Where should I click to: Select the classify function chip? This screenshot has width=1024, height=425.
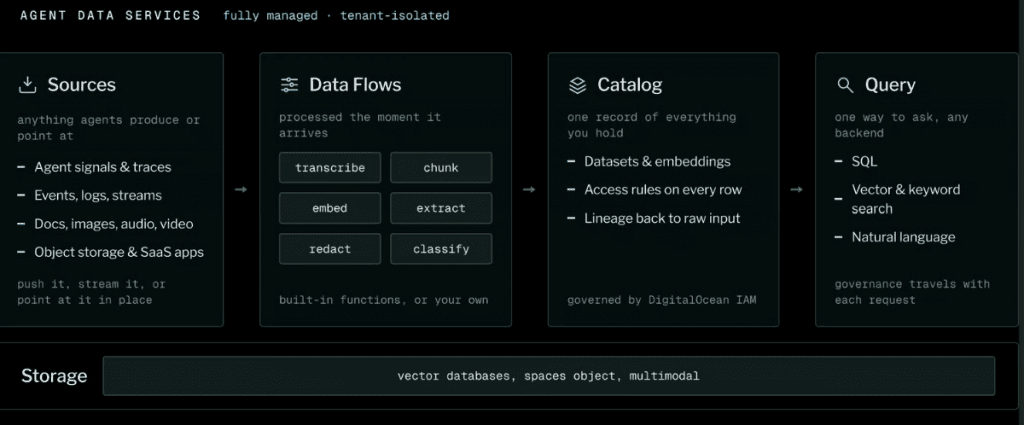tap(441, 249)
